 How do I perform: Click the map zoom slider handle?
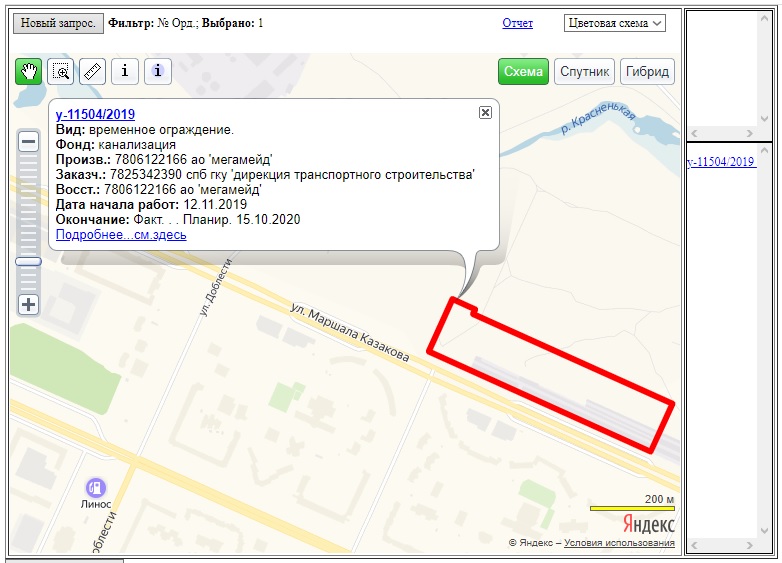(x=29, y=261)
